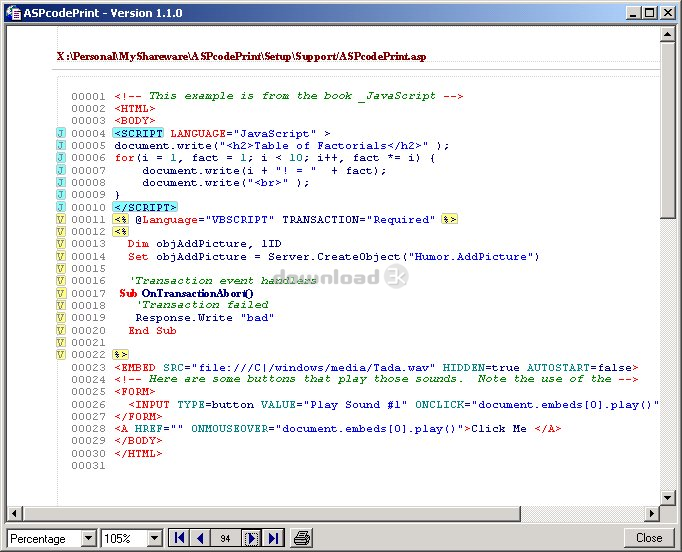Click "Click Me" link text on line 00028

499,428
